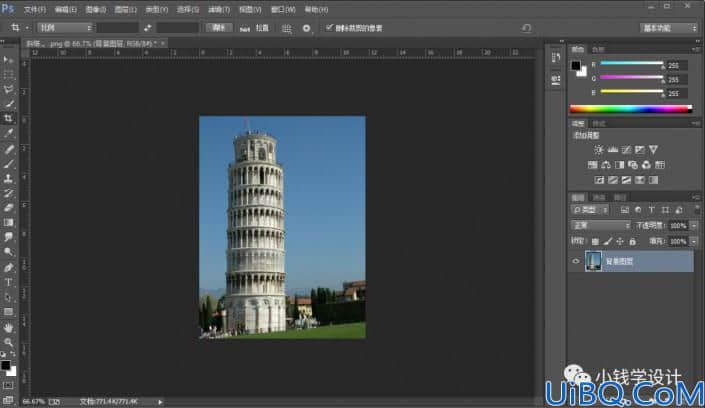This screenshot has height=408, width=705.
Task: Add a Black & White adjustment
Action: click(620, 165)
